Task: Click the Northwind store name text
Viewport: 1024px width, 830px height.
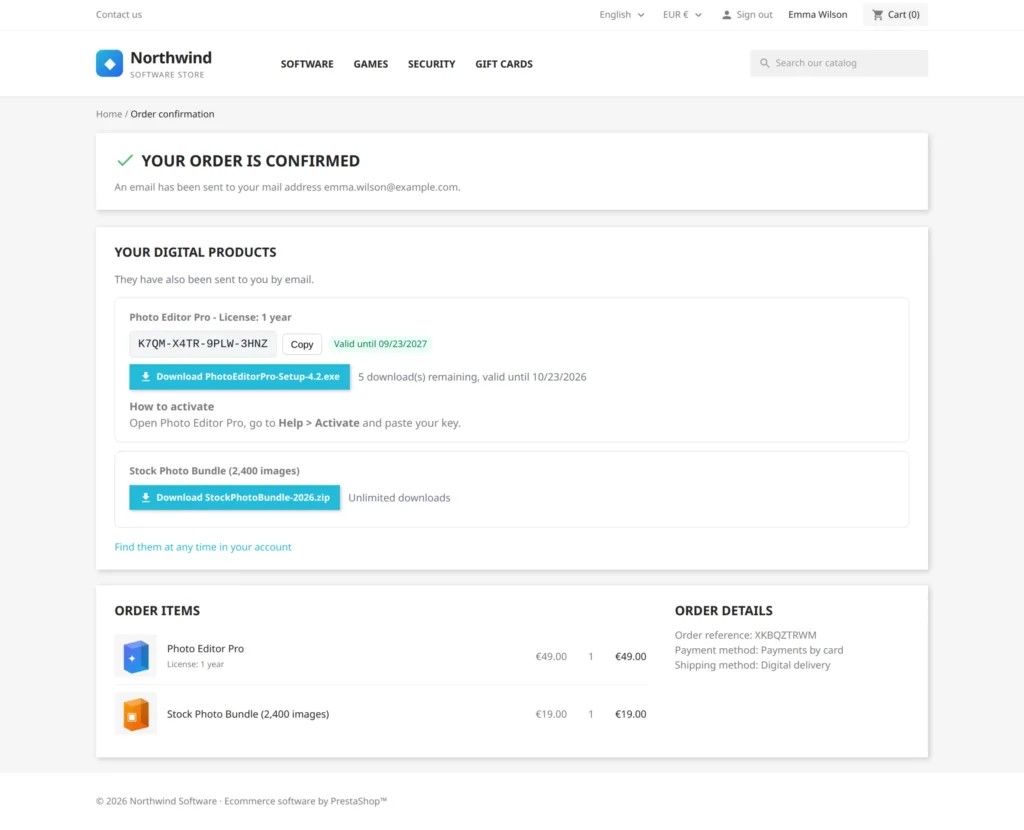Action: tap(171, 57)
